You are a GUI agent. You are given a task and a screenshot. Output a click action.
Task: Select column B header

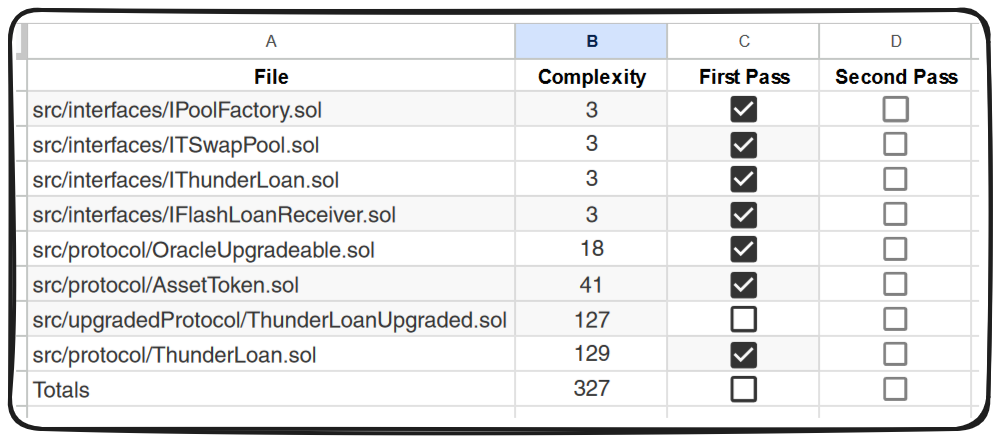pyautogui.click(x=592, y=41)
